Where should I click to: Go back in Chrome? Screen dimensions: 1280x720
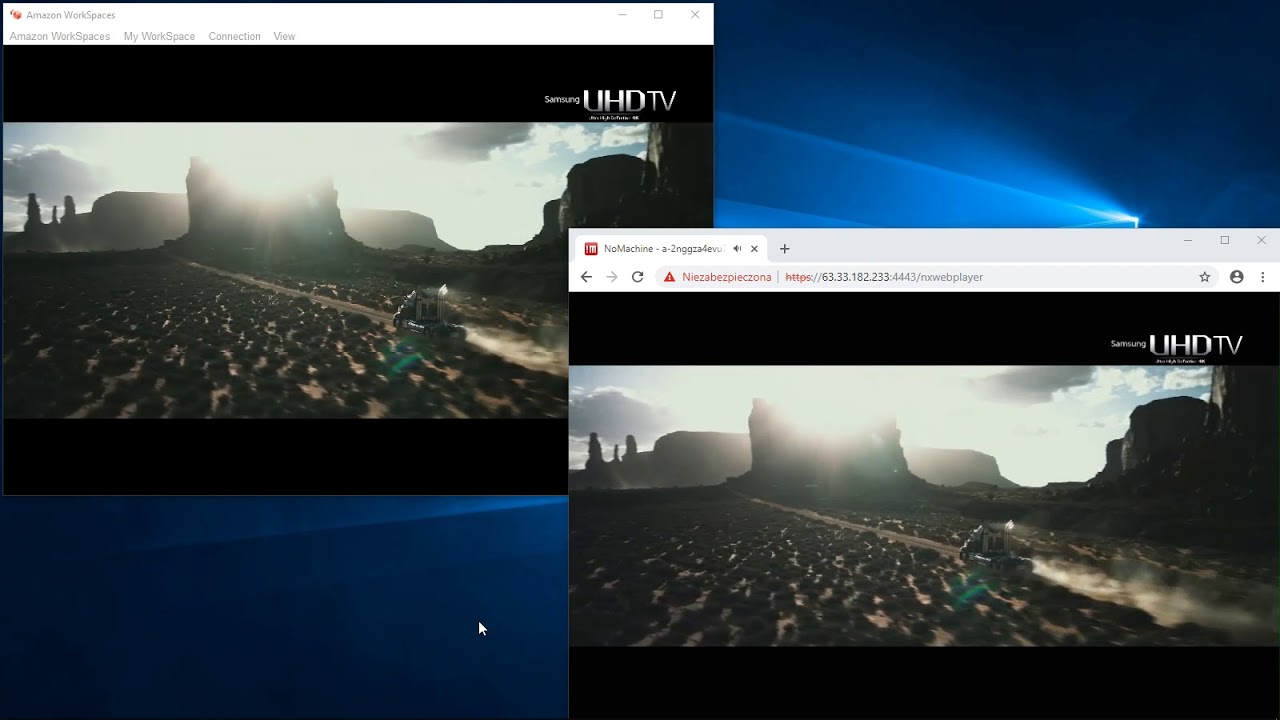click(586, 277)
